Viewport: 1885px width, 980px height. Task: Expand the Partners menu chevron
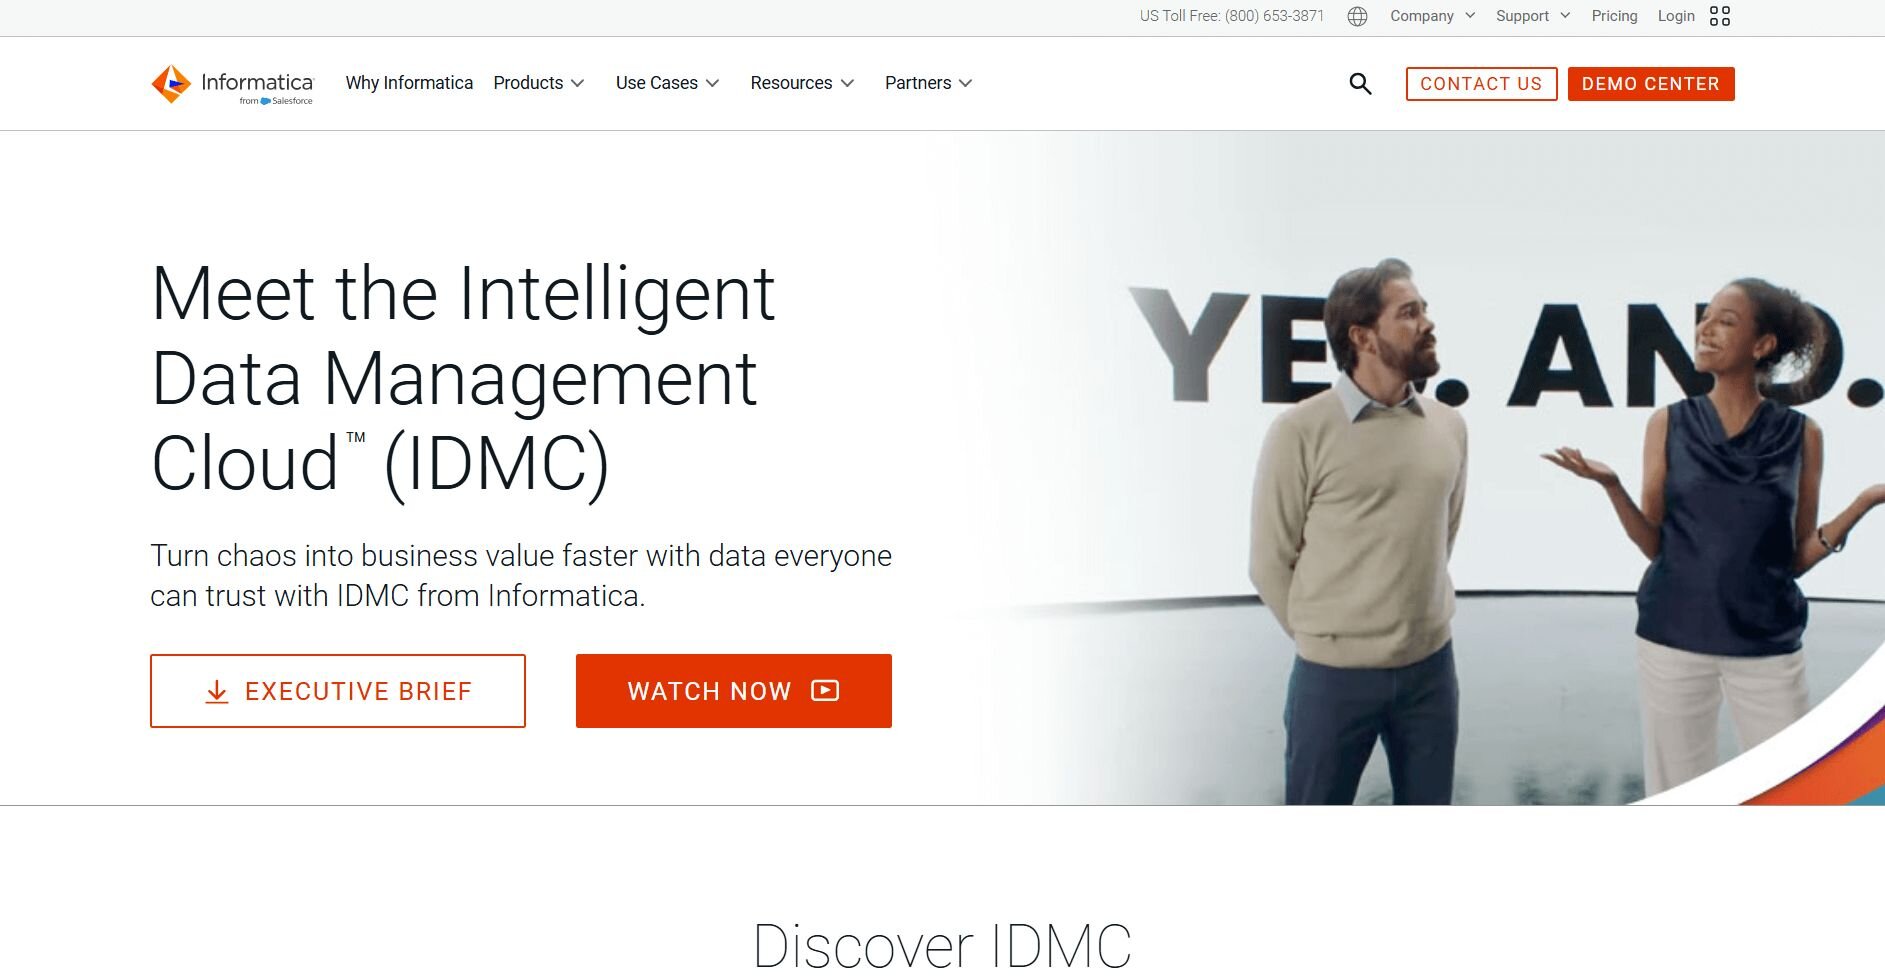point(965,83)
